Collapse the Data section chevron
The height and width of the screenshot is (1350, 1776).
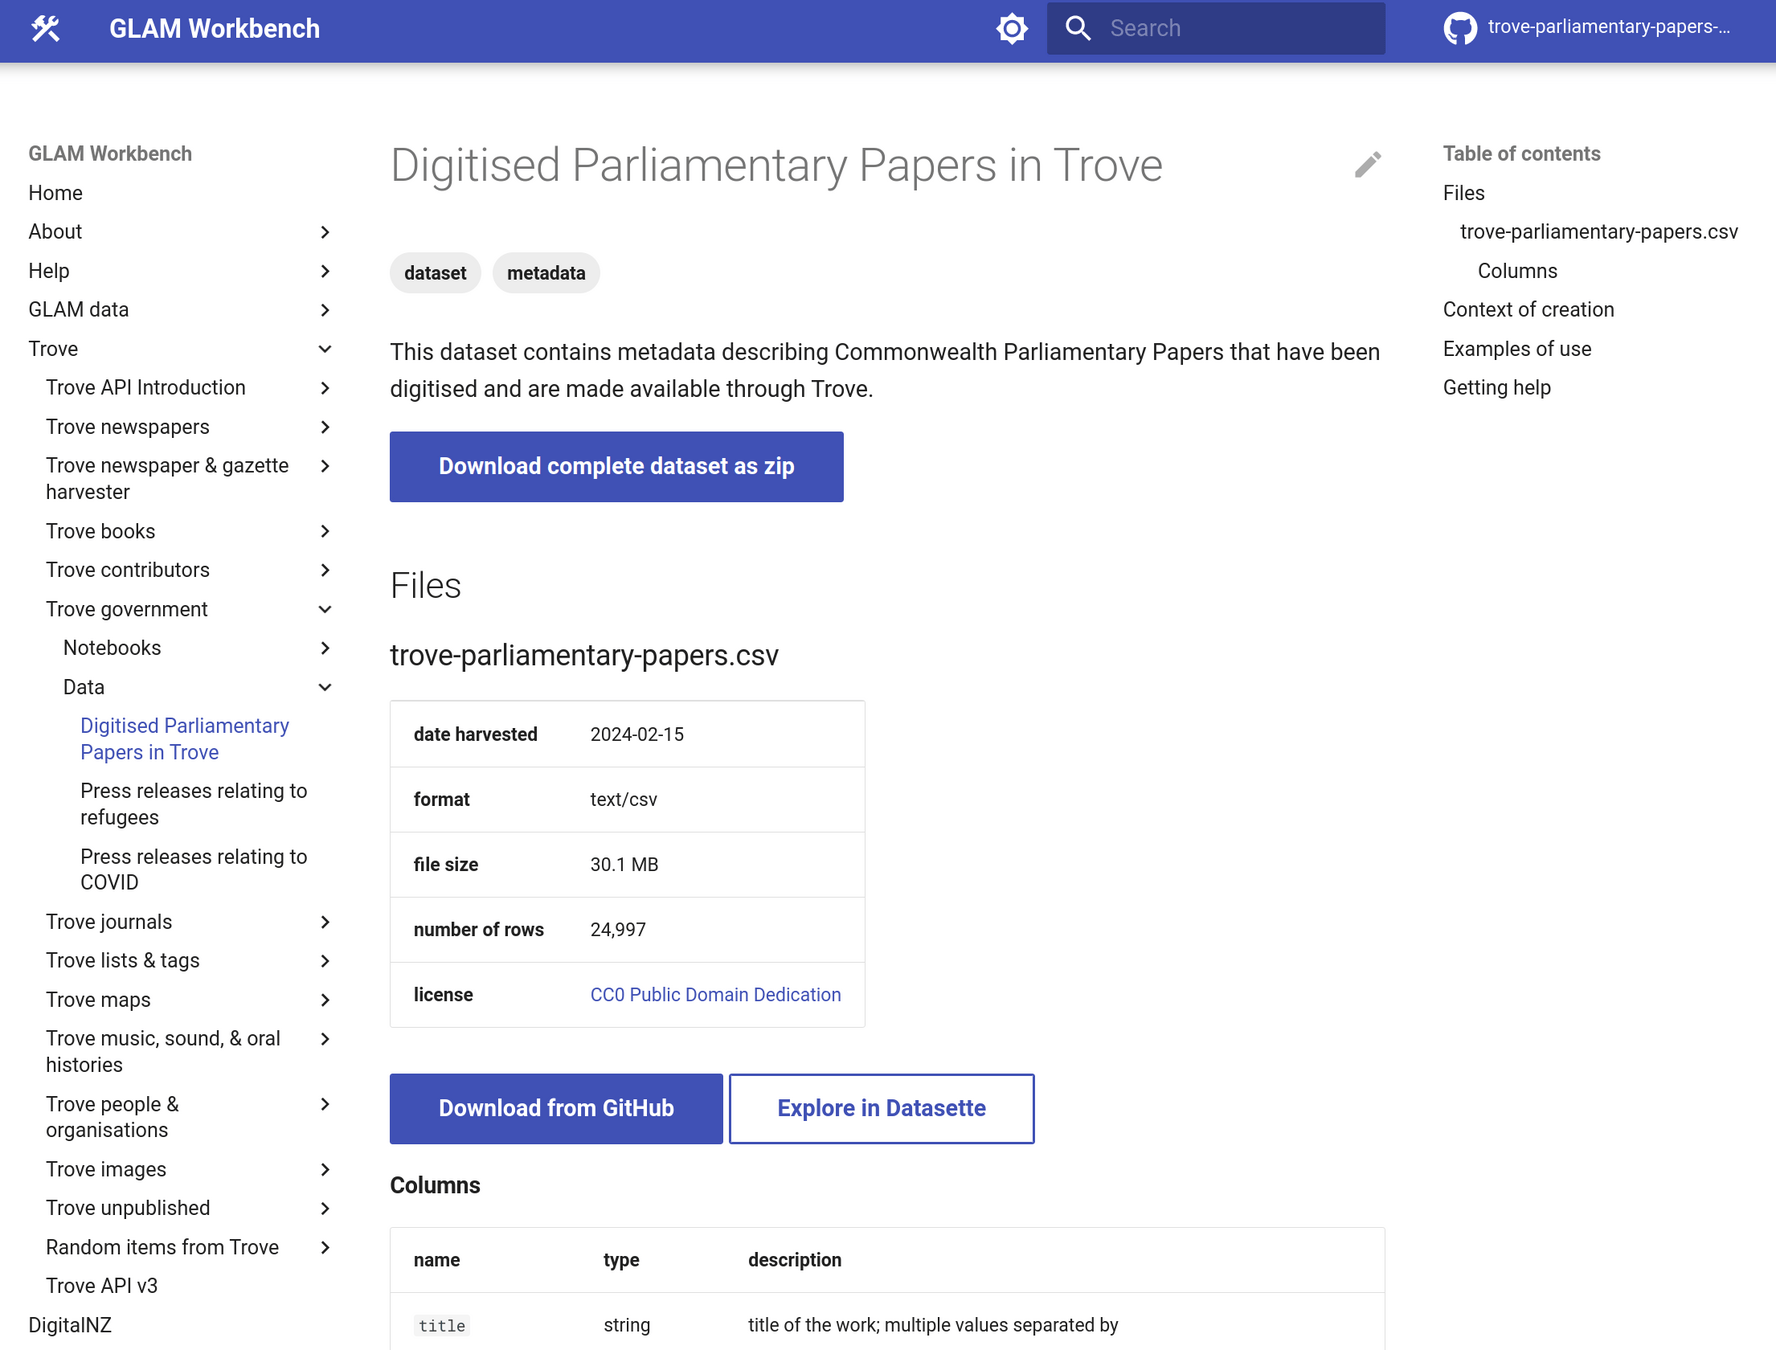point(325,687)
